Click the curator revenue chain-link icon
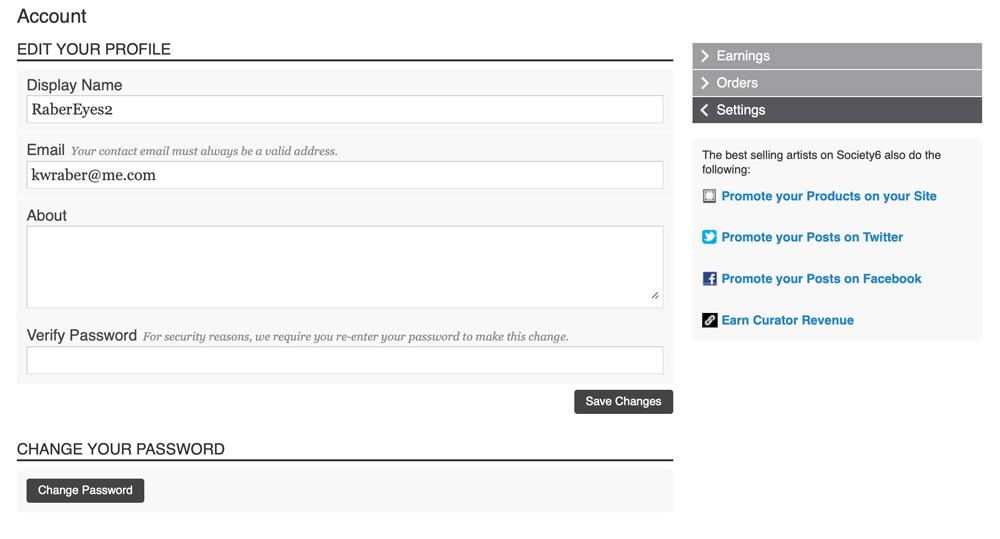Screen dimensions: 1000x539 [709, 320]
